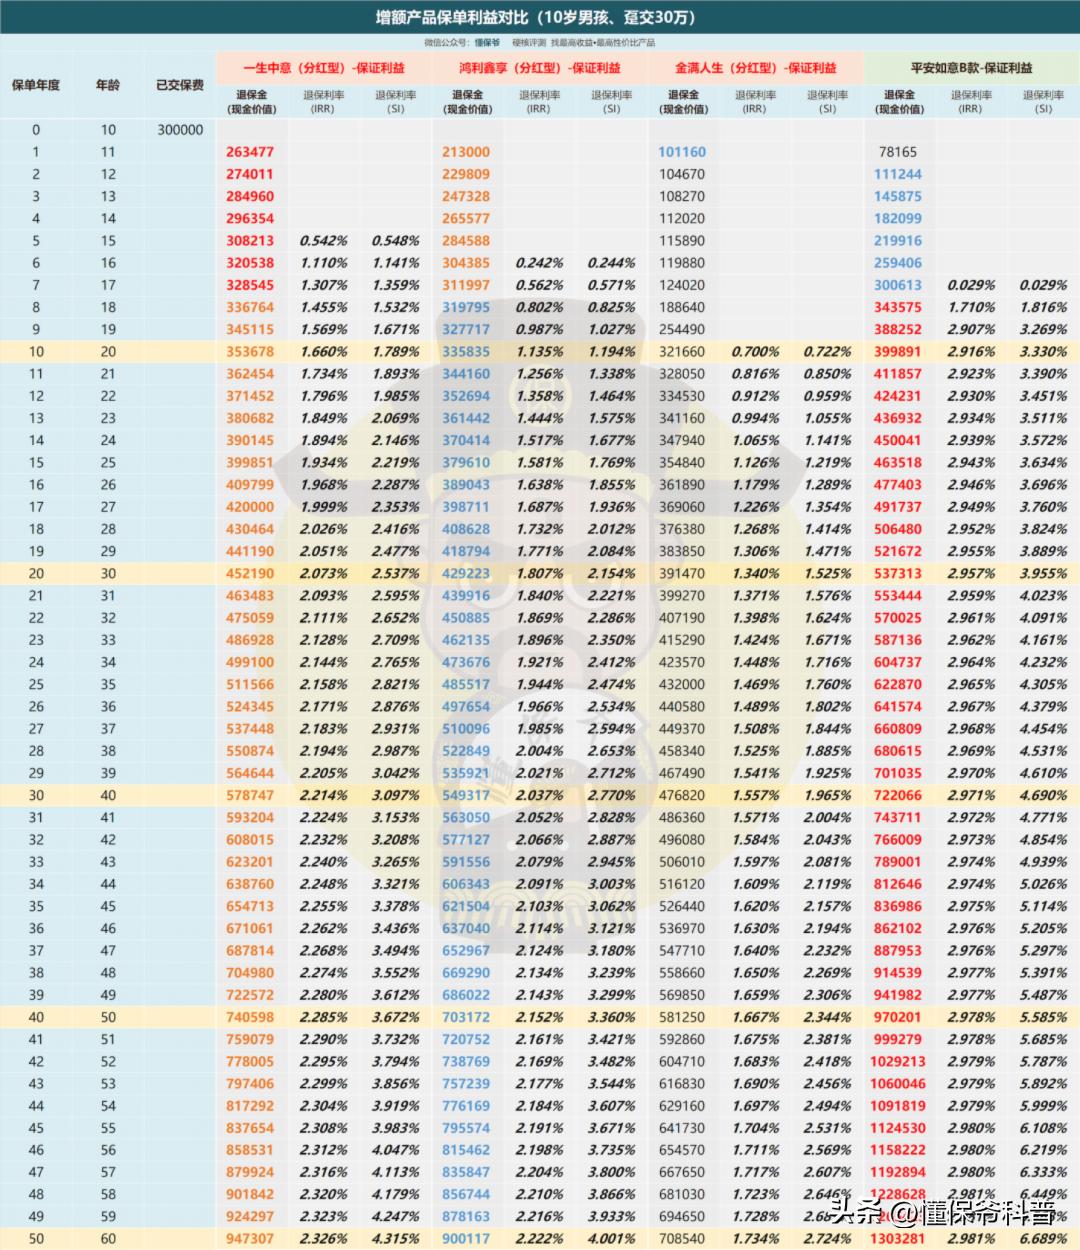1080x1250 pixels.
Task: Select the cell 104670
Action: (x=682, y=174)
